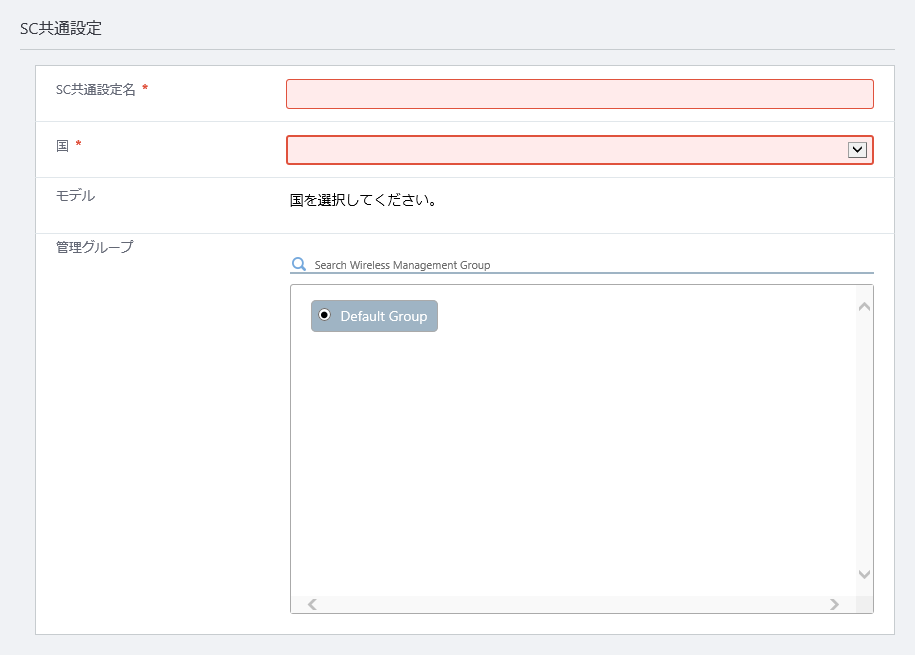Click the scroll left arrow in group list
The width and height of the screenshot is (915, 655).
[312, 604]
